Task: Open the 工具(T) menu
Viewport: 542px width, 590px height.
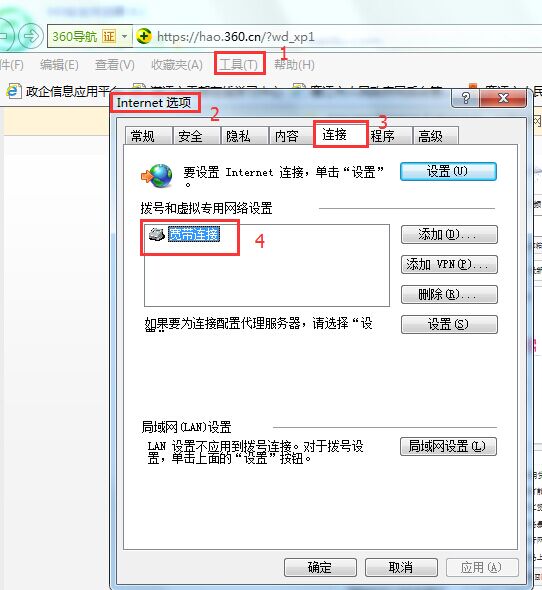Action: click(239, 64)
